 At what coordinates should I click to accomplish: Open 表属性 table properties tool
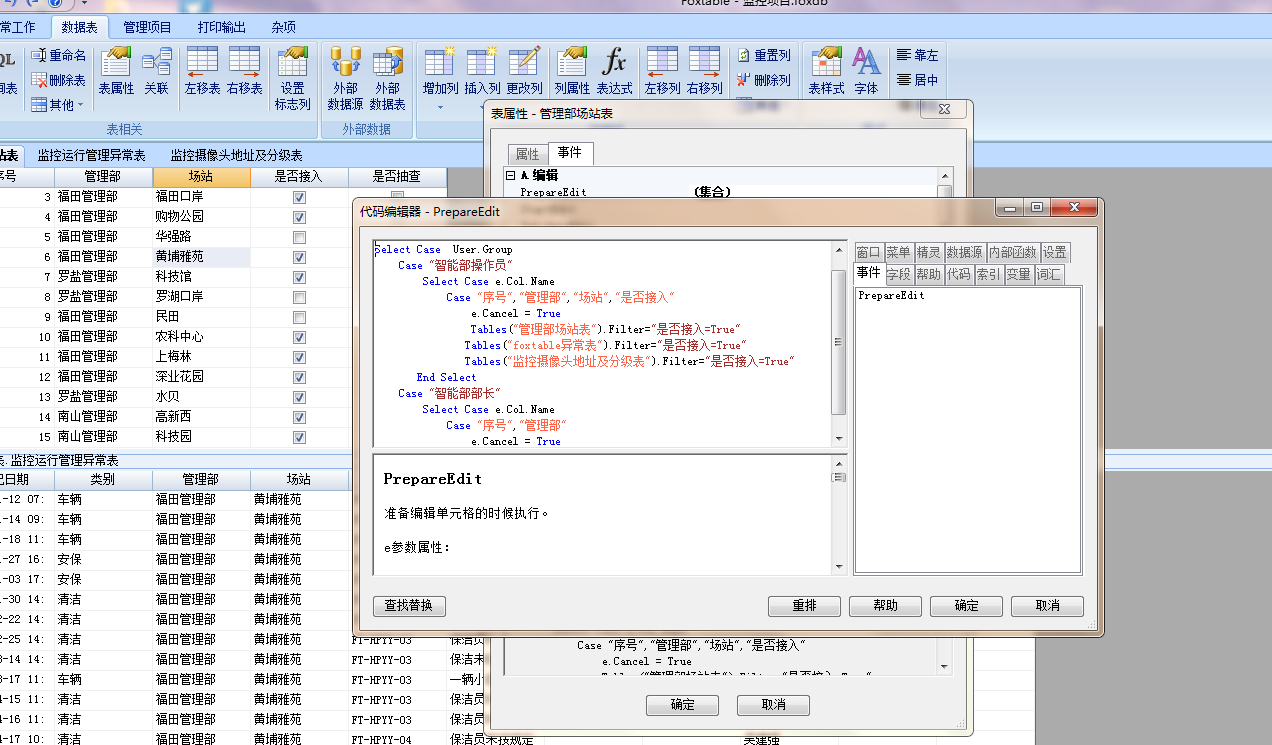(116, 70)
